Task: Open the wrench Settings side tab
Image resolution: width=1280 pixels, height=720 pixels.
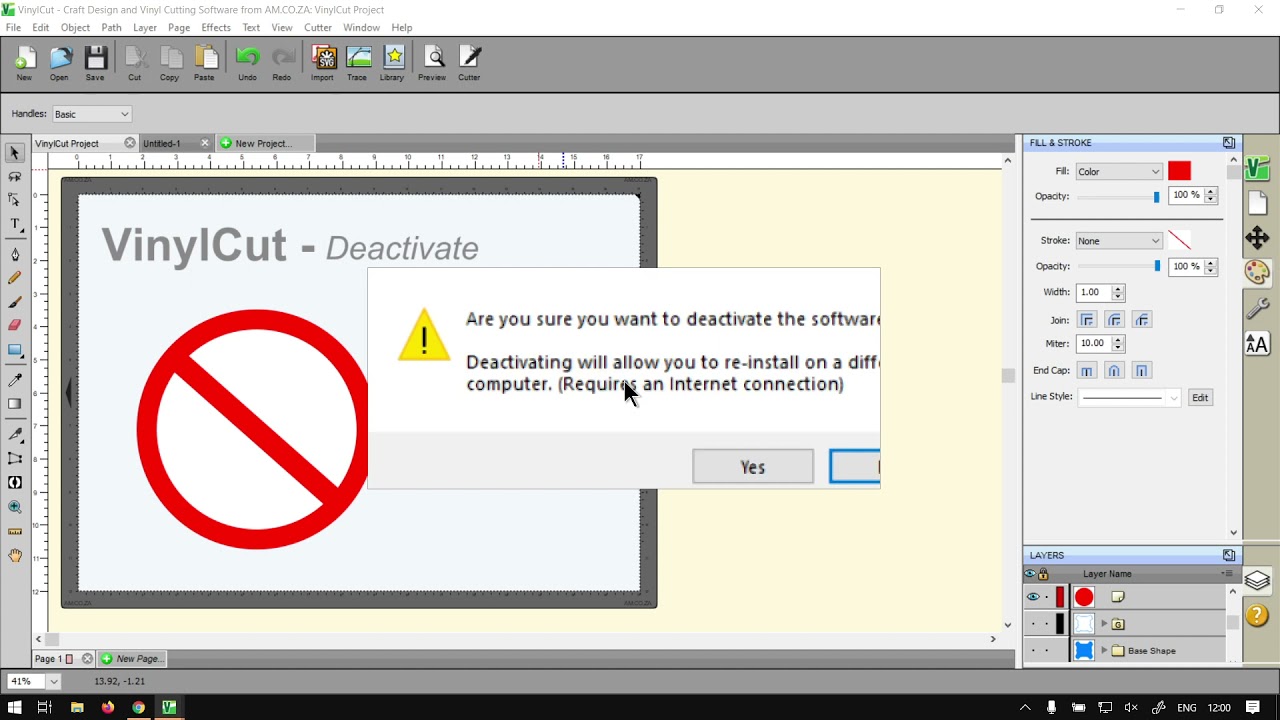Action: point(1257,308)
